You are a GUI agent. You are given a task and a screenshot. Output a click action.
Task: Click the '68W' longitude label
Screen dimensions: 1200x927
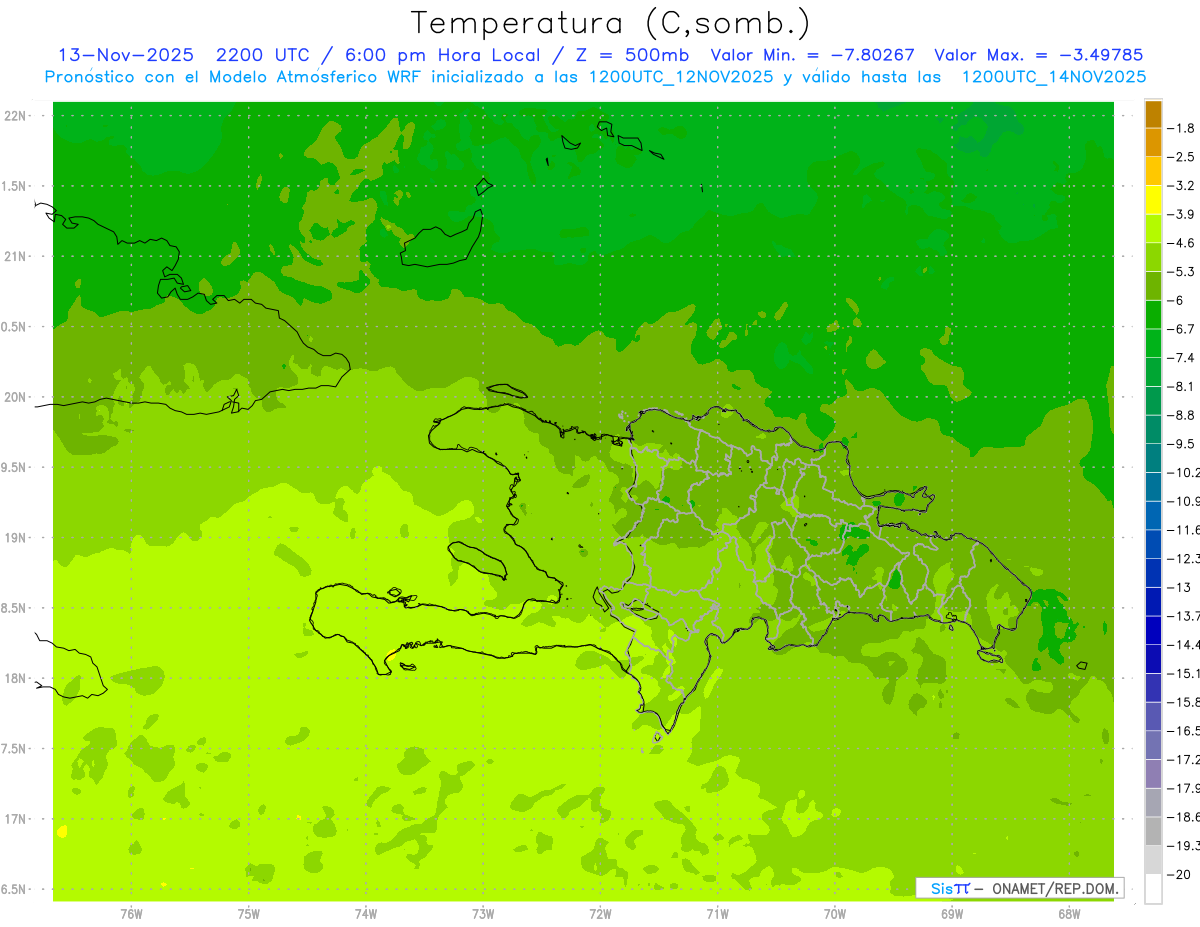point(1069,913)
